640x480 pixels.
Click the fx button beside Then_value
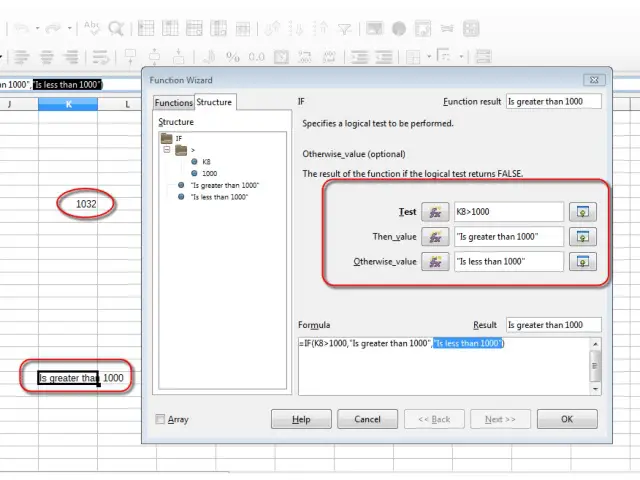tap(435, 237)
